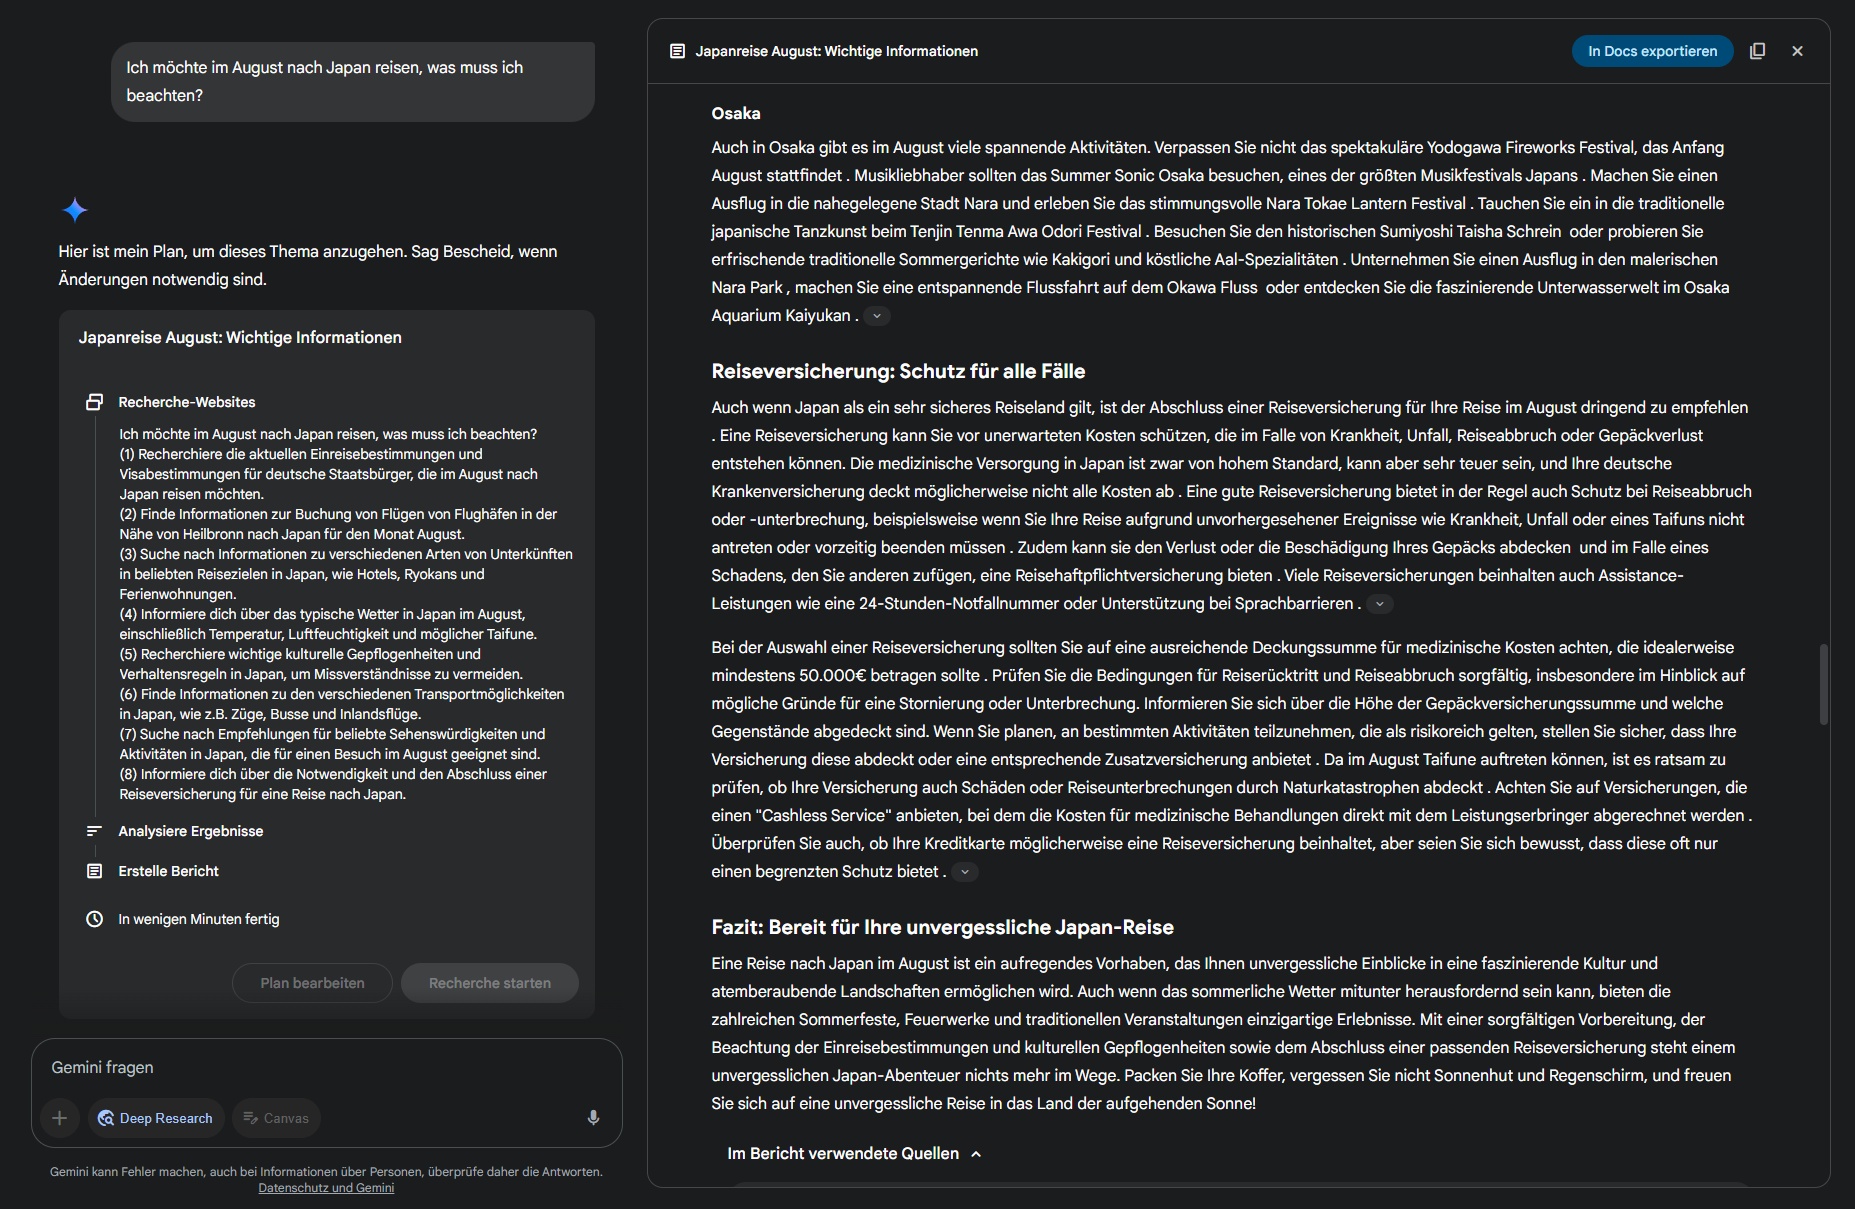Click the Plan bearbeiten button

click(x=312, y=983)
